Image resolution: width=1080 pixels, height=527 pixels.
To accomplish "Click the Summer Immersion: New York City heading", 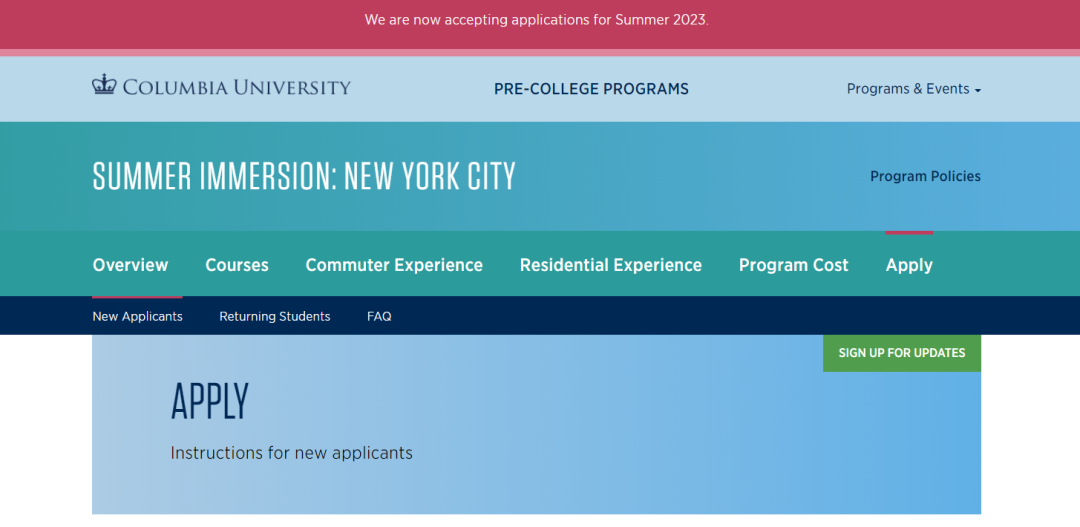I will point(304,176).
